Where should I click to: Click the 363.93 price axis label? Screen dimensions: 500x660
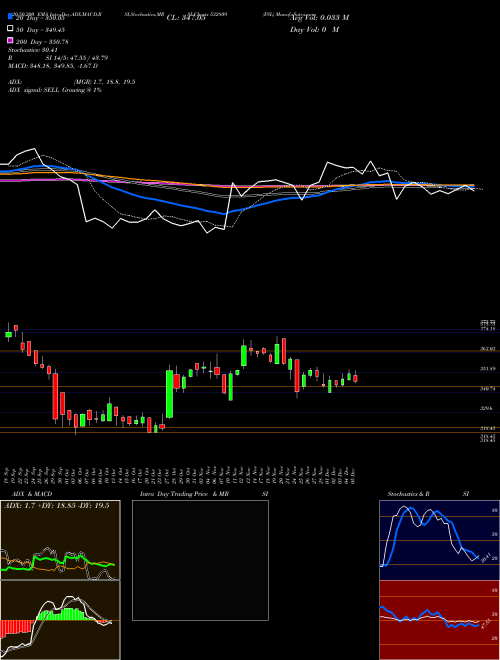pyautogui.click(x=488, y=349)
